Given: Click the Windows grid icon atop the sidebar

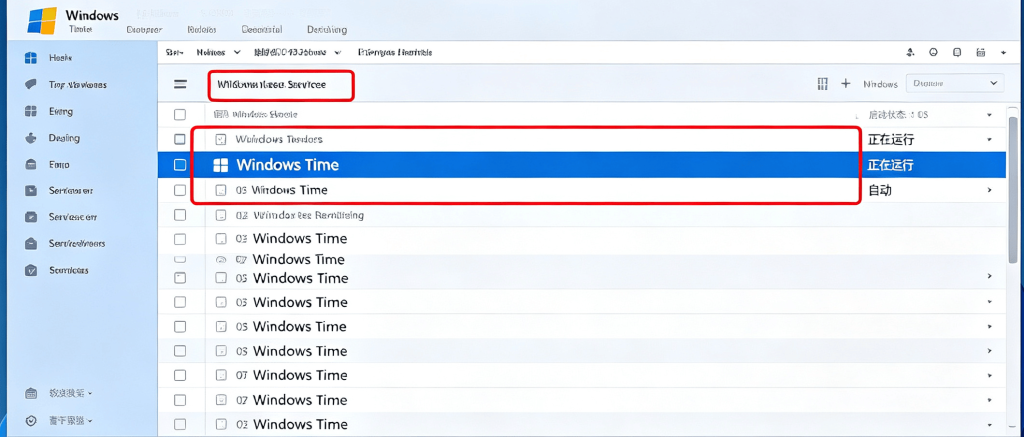Looking at the screenshot, I should pyautogui.click(x=30, y=58).
